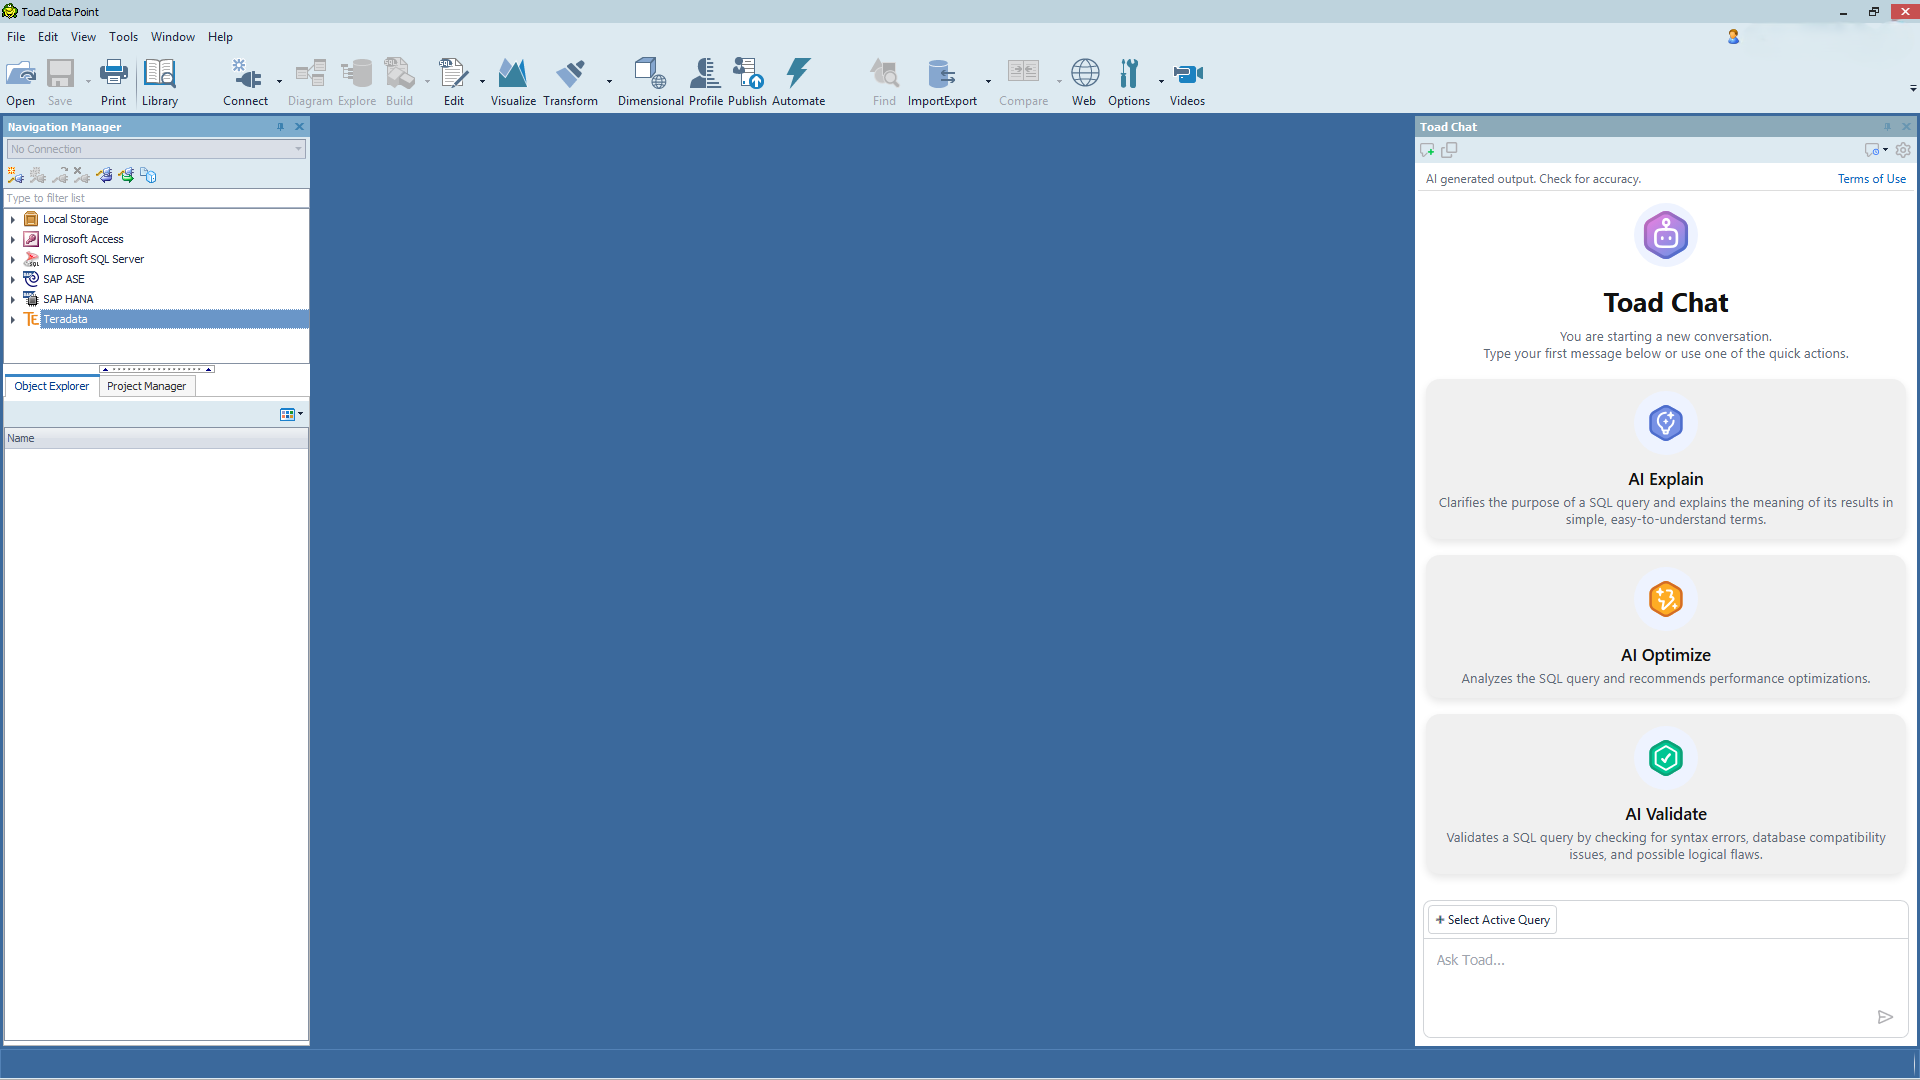Start the Profile tool
This screenshot has width=1920, height=1080.
[705, 82]
